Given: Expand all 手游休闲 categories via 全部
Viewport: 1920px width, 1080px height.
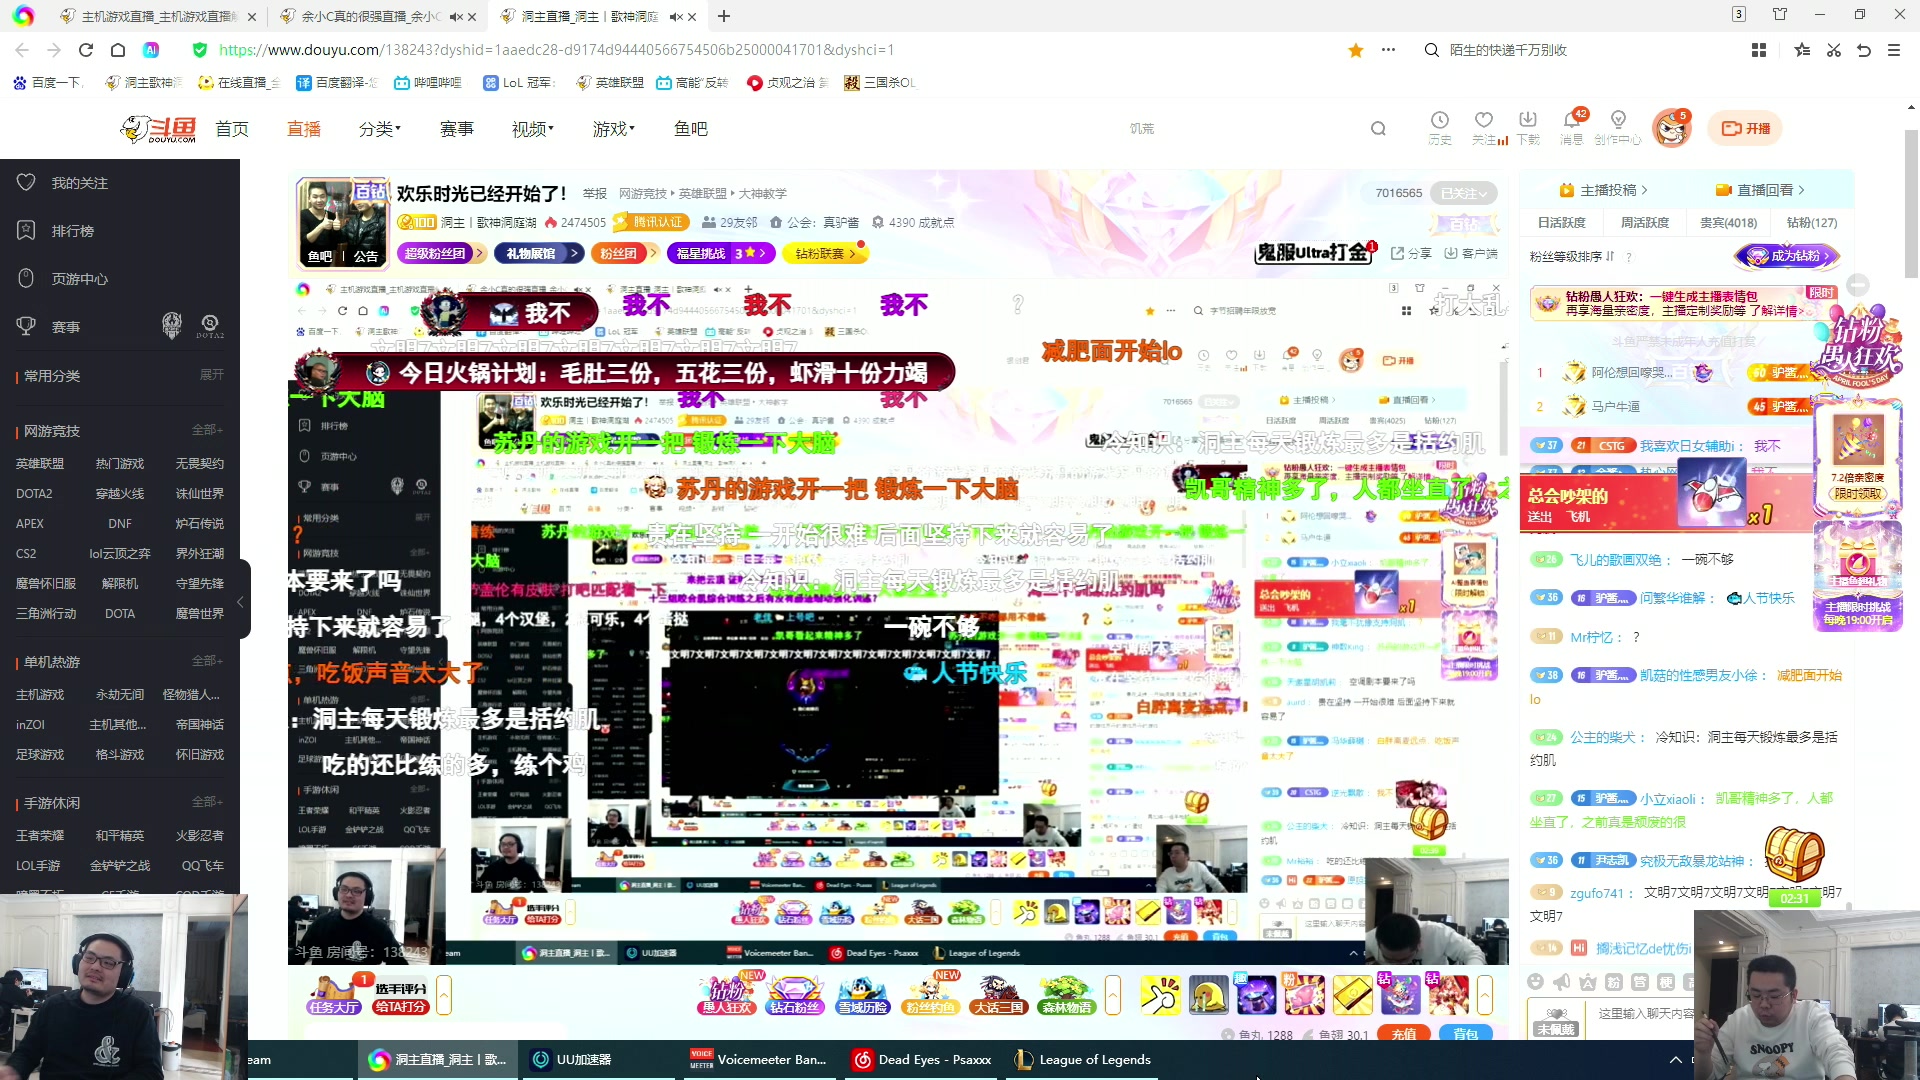Looking at the screenshot, I should pos(207,802).
